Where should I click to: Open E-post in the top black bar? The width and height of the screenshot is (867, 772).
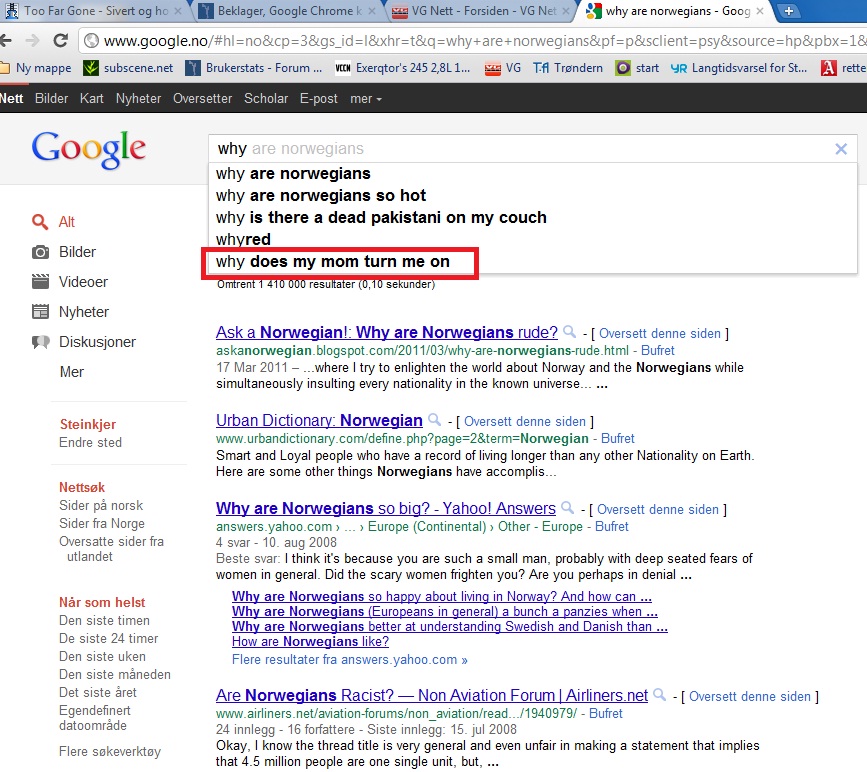click(318, 98)
